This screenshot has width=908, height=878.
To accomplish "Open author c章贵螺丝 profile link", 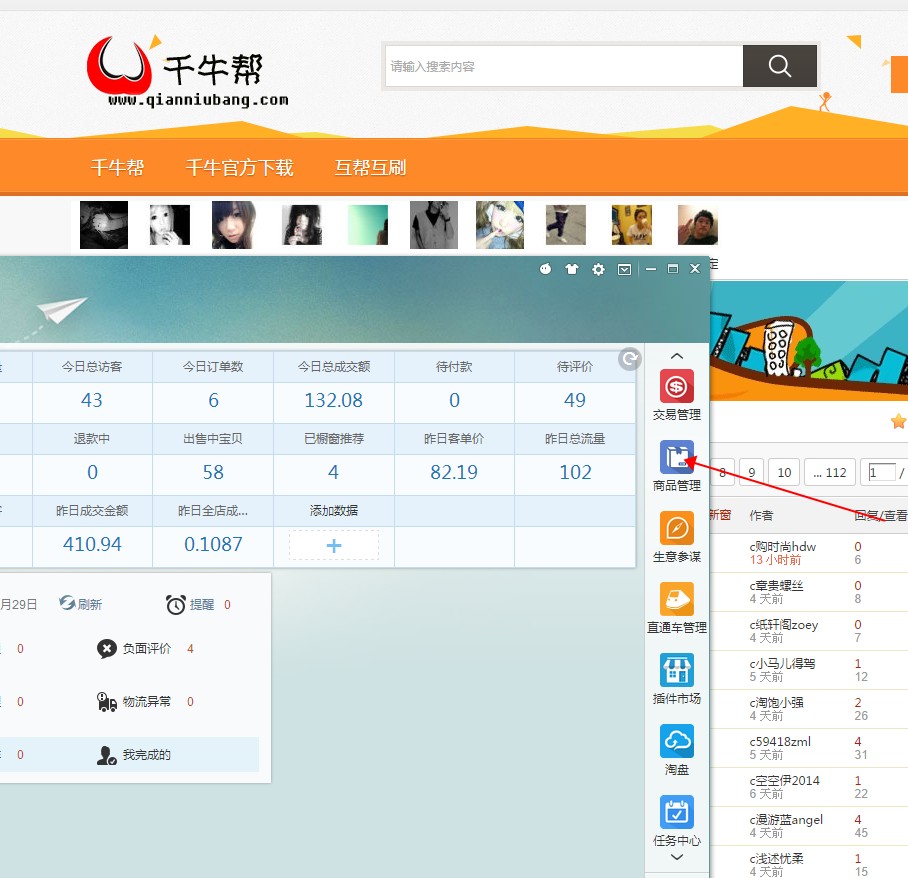I will point(777,586).
